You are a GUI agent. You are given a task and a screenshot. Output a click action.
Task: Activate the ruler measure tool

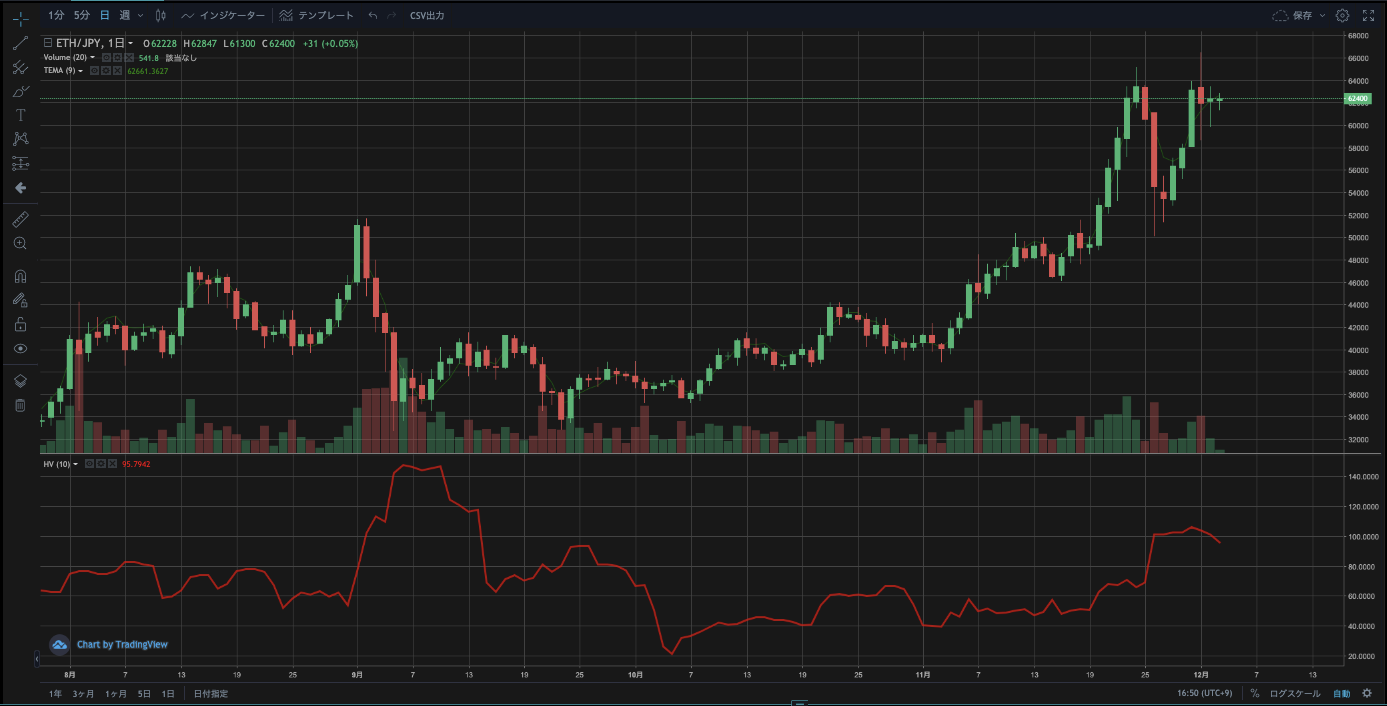tap(20, 219)
